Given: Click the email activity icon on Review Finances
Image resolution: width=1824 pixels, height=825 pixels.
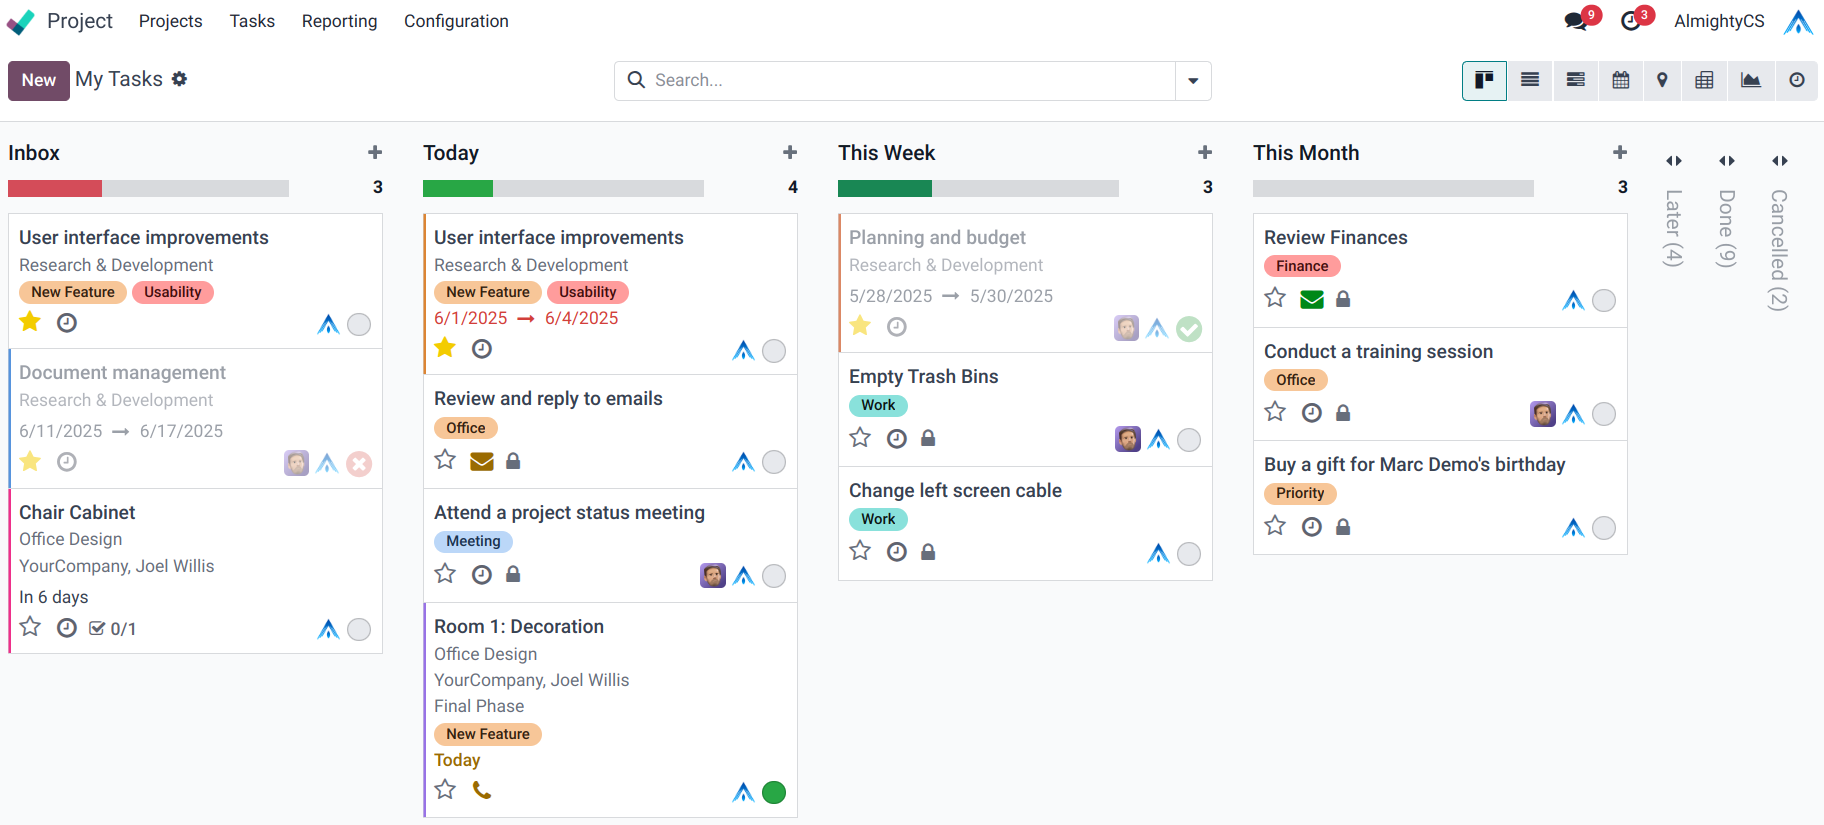Looking at the screenshot, I should [1311, 299].
